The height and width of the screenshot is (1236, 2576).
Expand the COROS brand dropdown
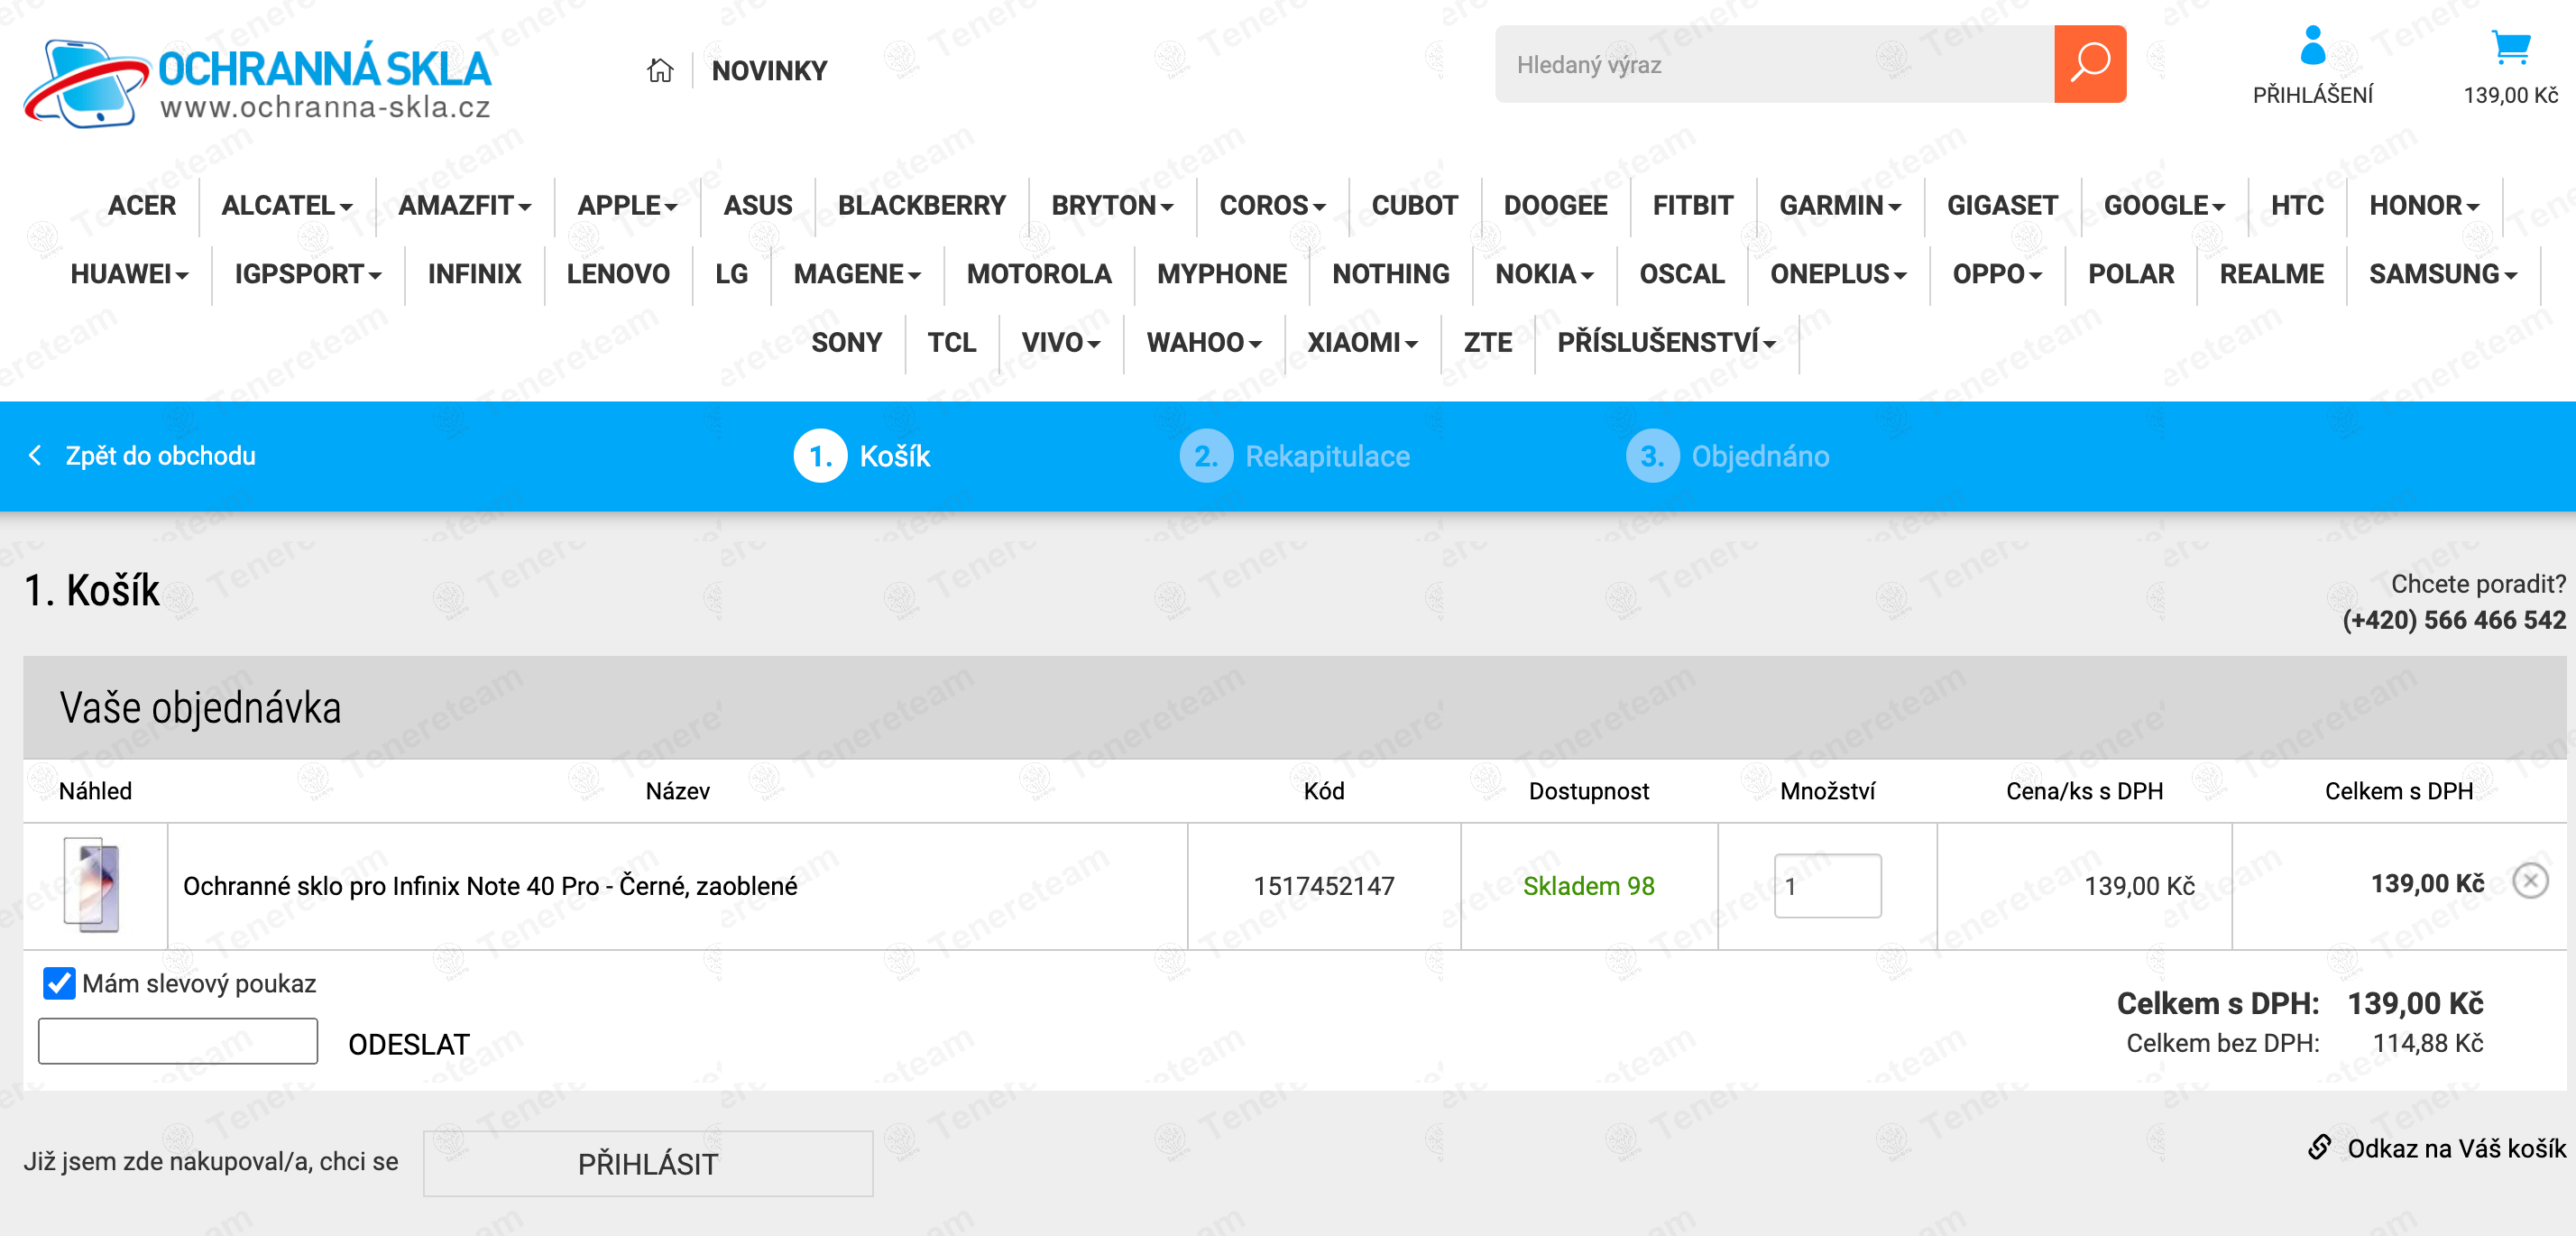coord(1272,206)
